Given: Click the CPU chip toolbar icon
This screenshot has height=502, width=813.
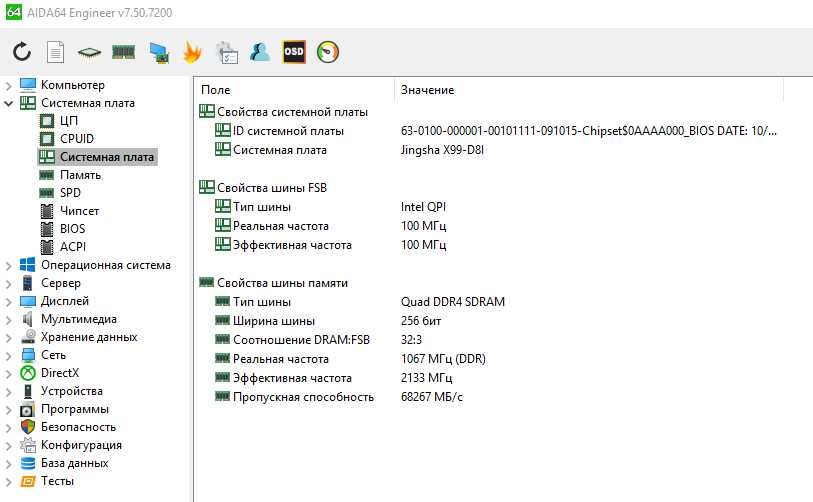Looking at the screenshot, I should (x=89, y=52).
